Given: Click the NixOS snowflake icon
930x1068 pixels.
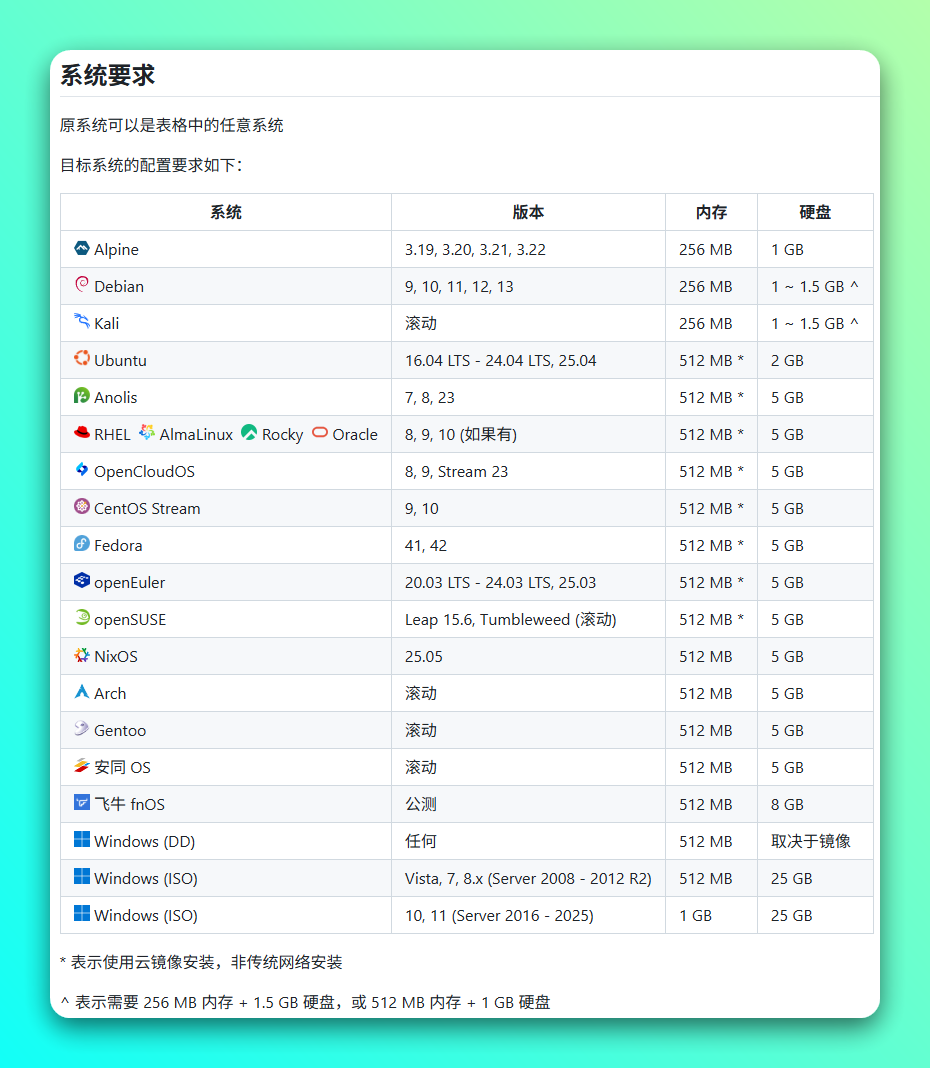Looking at the screenshot, I should click(x=82, y=655).
